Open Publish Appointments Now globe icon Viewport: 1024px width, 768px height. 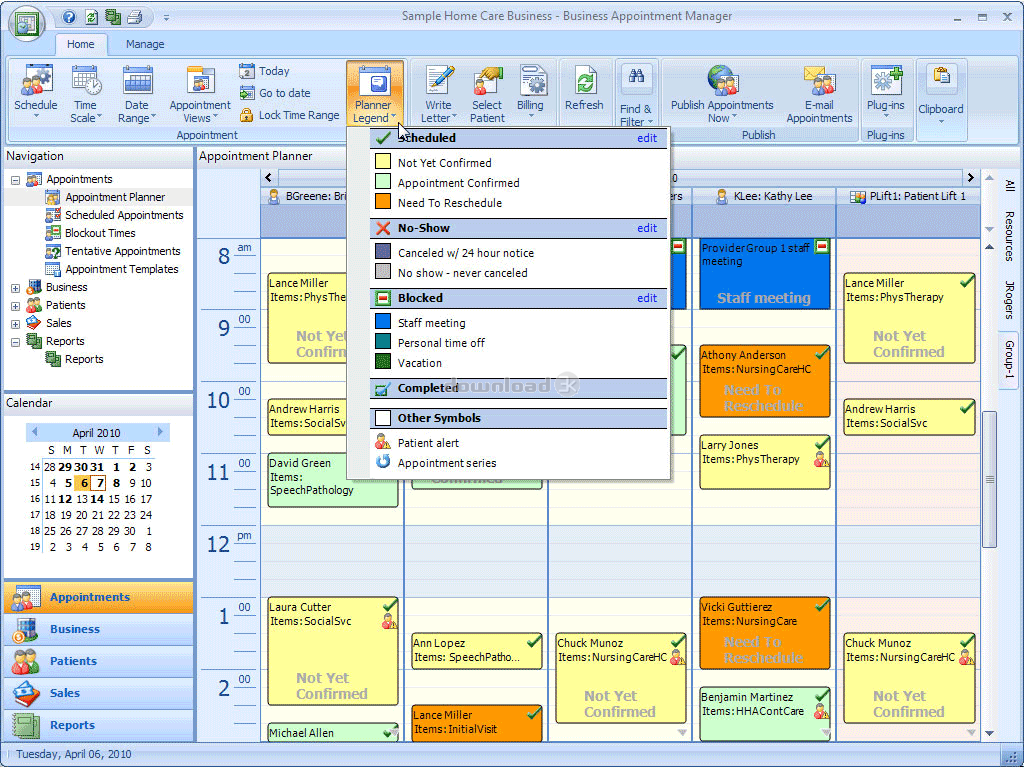[x=722, y=80]
